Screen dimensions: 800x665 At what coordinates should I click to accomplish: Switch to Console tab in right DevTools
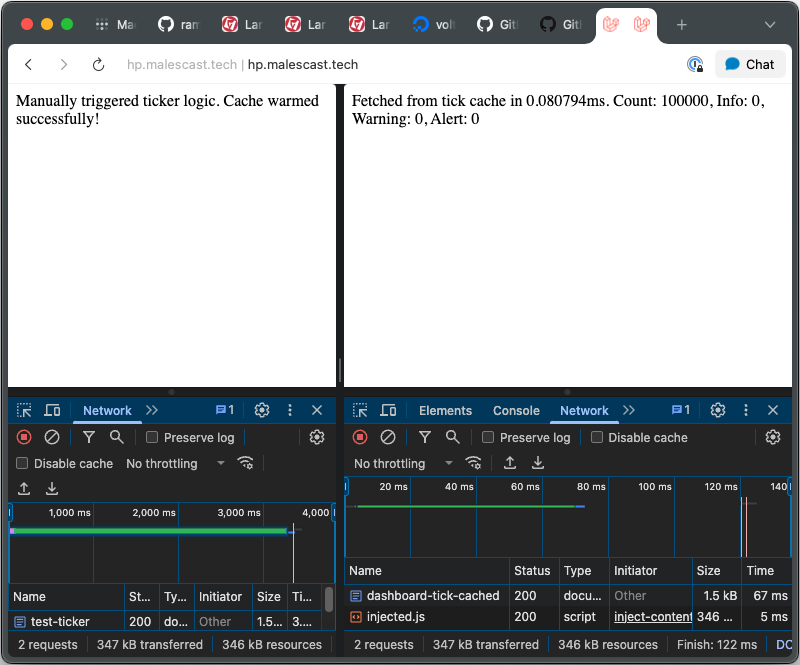click(x=516, y=411)
